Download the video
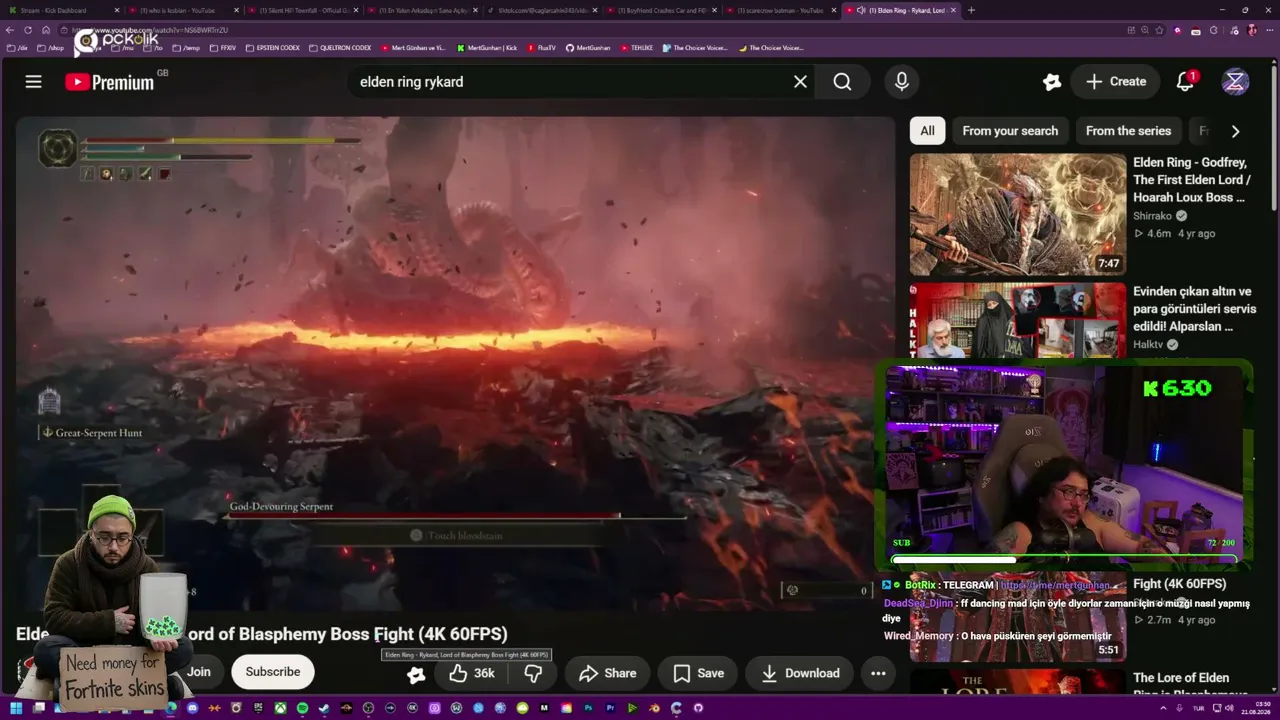The height and width of the screenshot is (720, 1280). (x=799, y=673)
